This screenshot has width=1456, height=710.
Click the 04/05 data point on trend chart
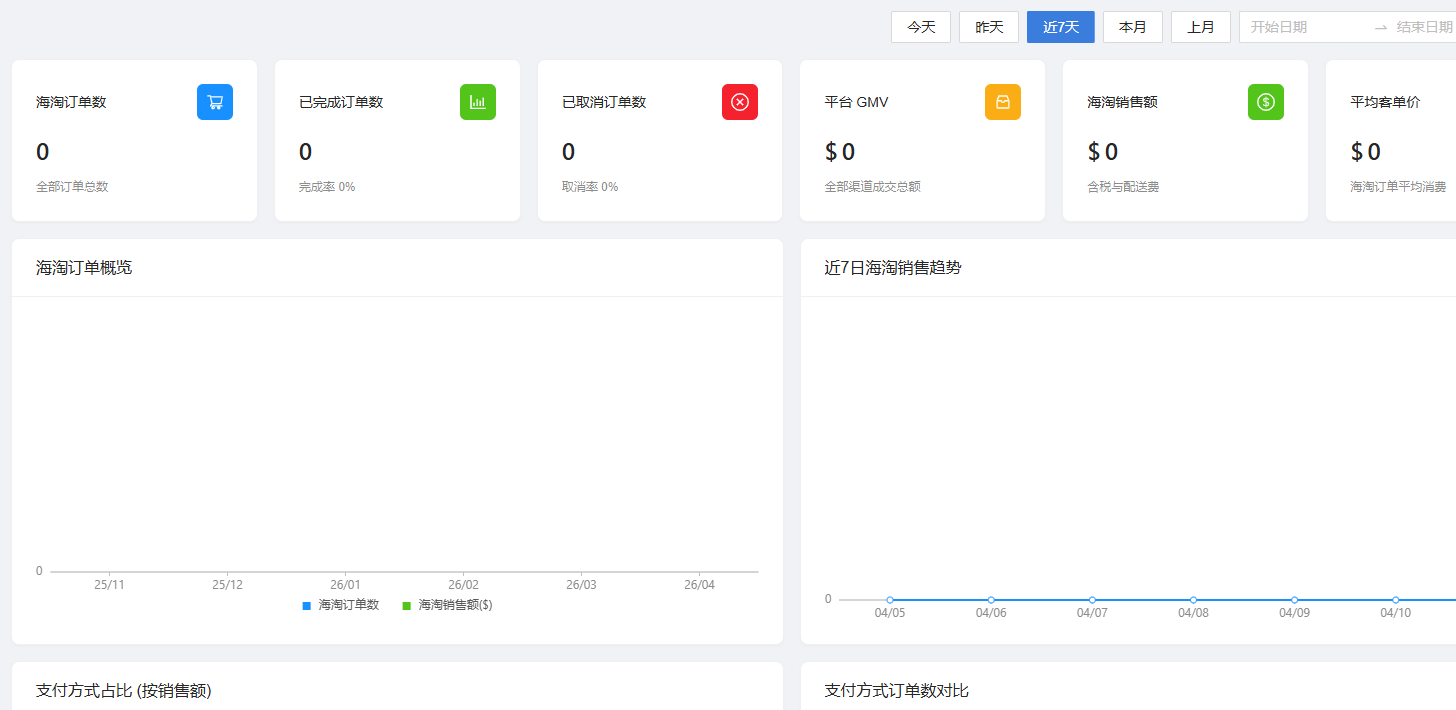(x=890, y=600)
